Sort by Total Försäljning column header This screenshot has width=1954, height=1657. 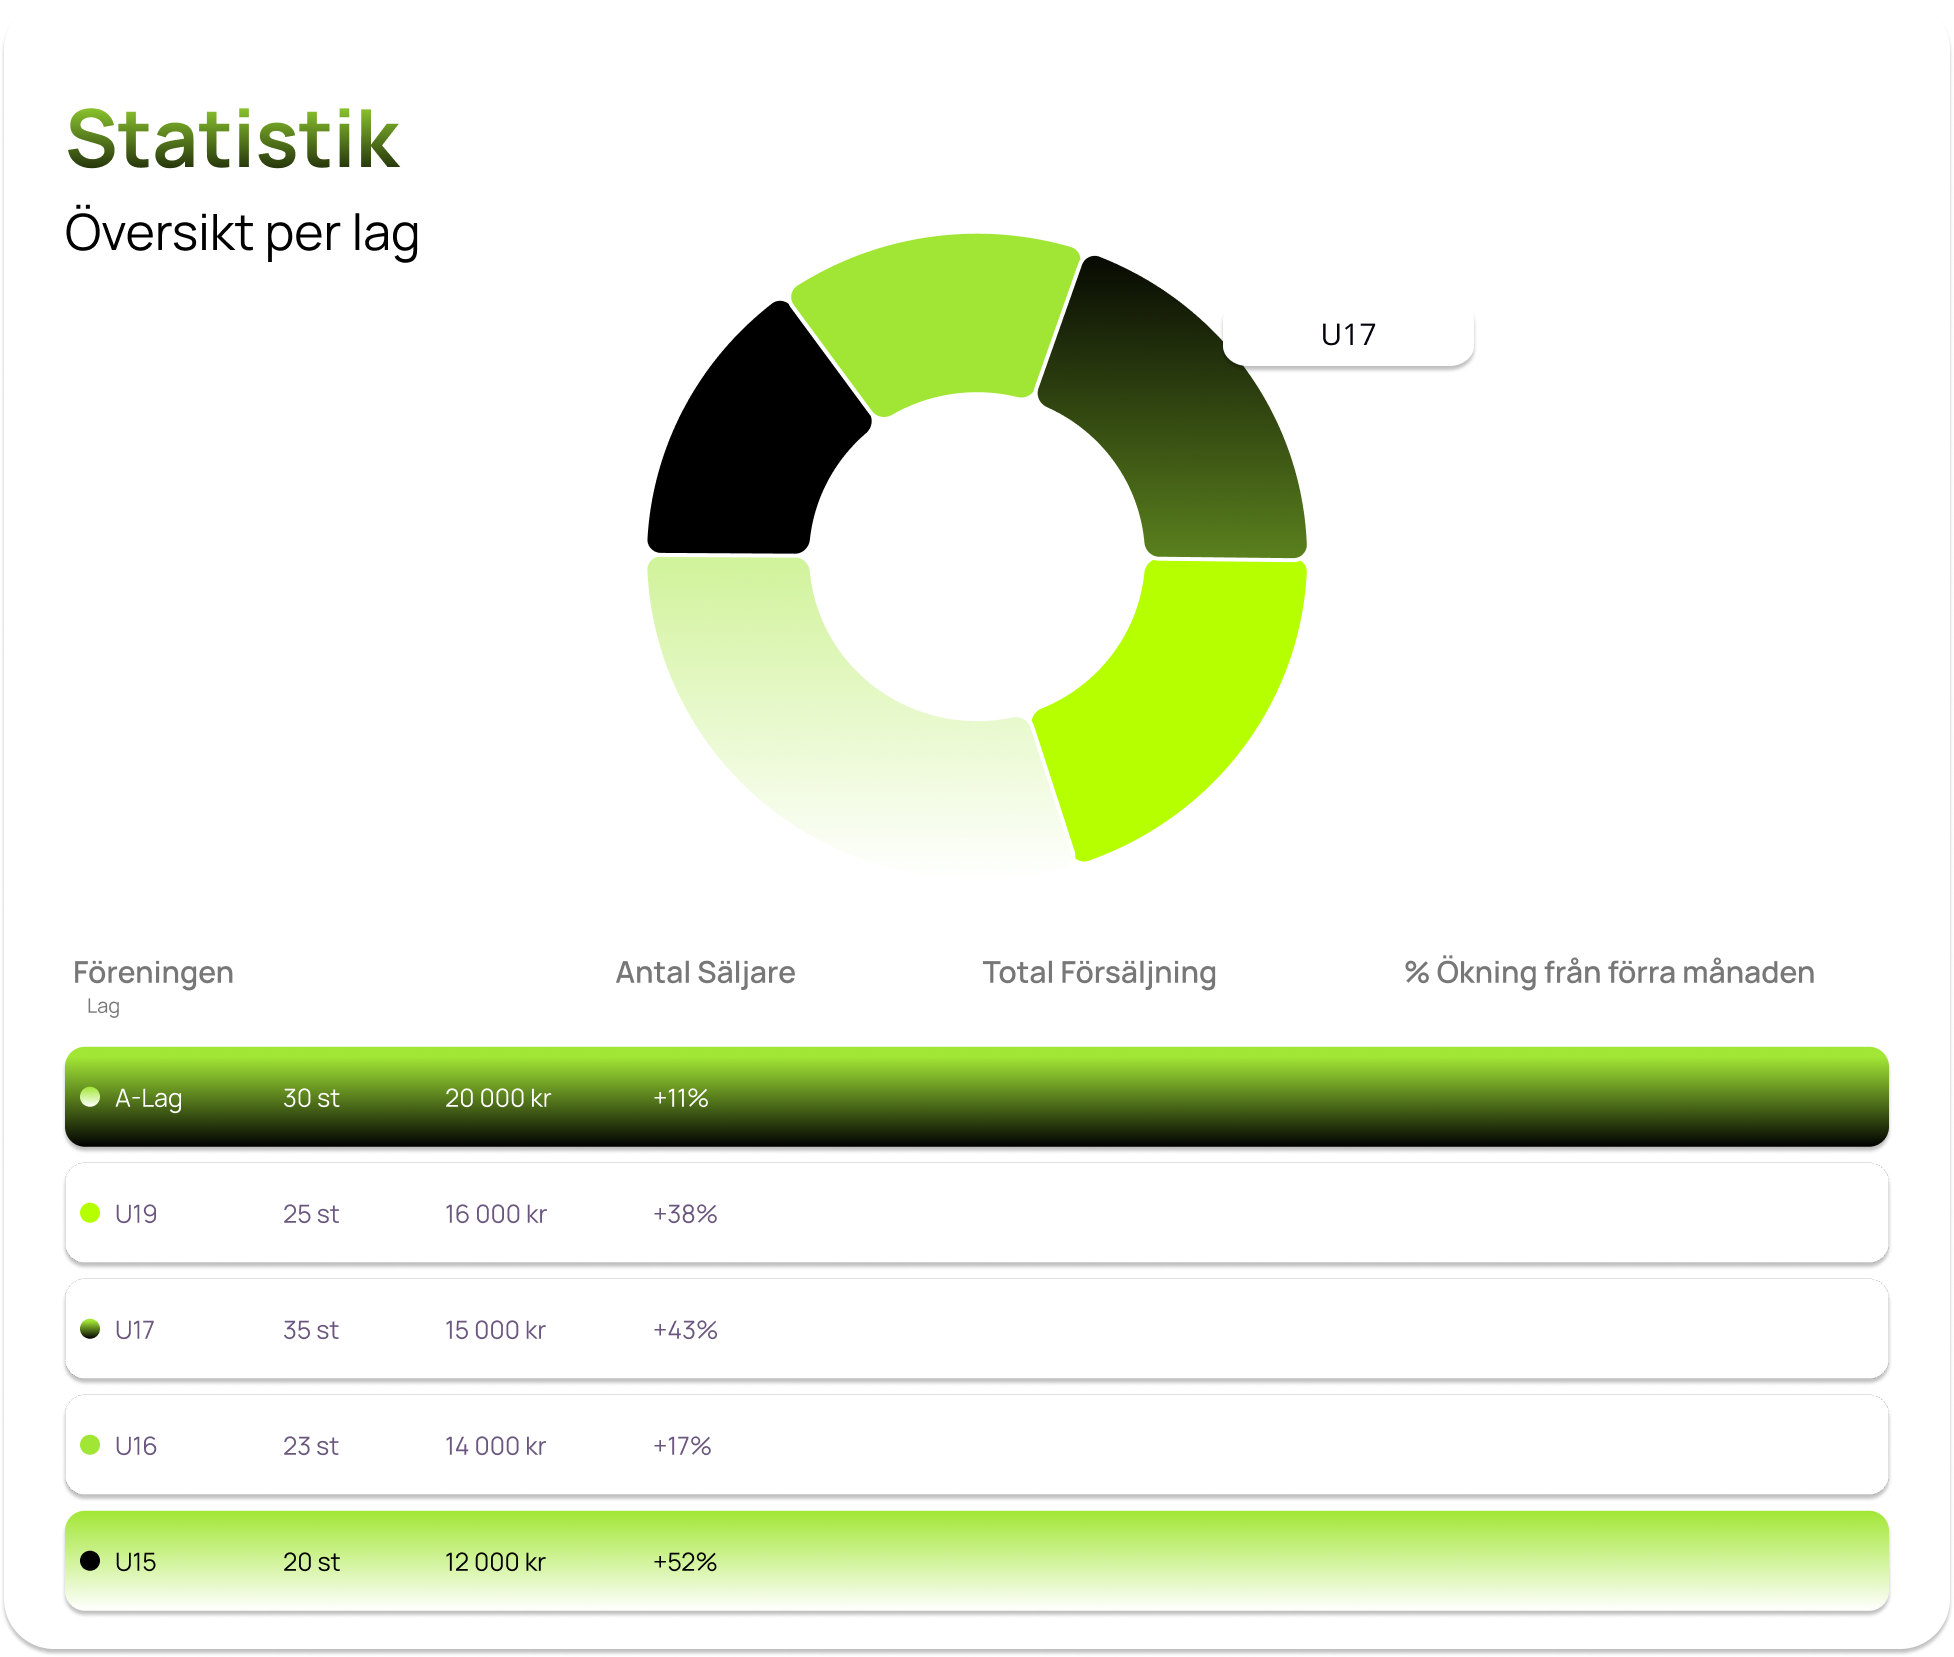point(1099,972)
